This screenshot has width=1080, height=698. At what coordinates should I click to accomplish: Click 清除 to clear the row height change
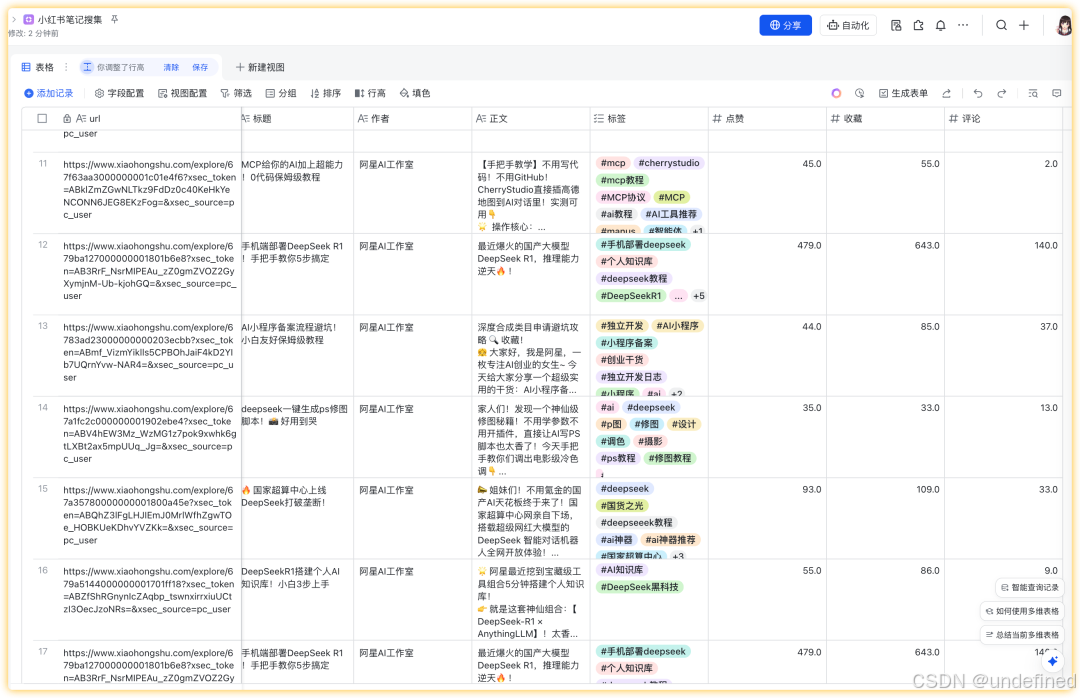[171, 67]
